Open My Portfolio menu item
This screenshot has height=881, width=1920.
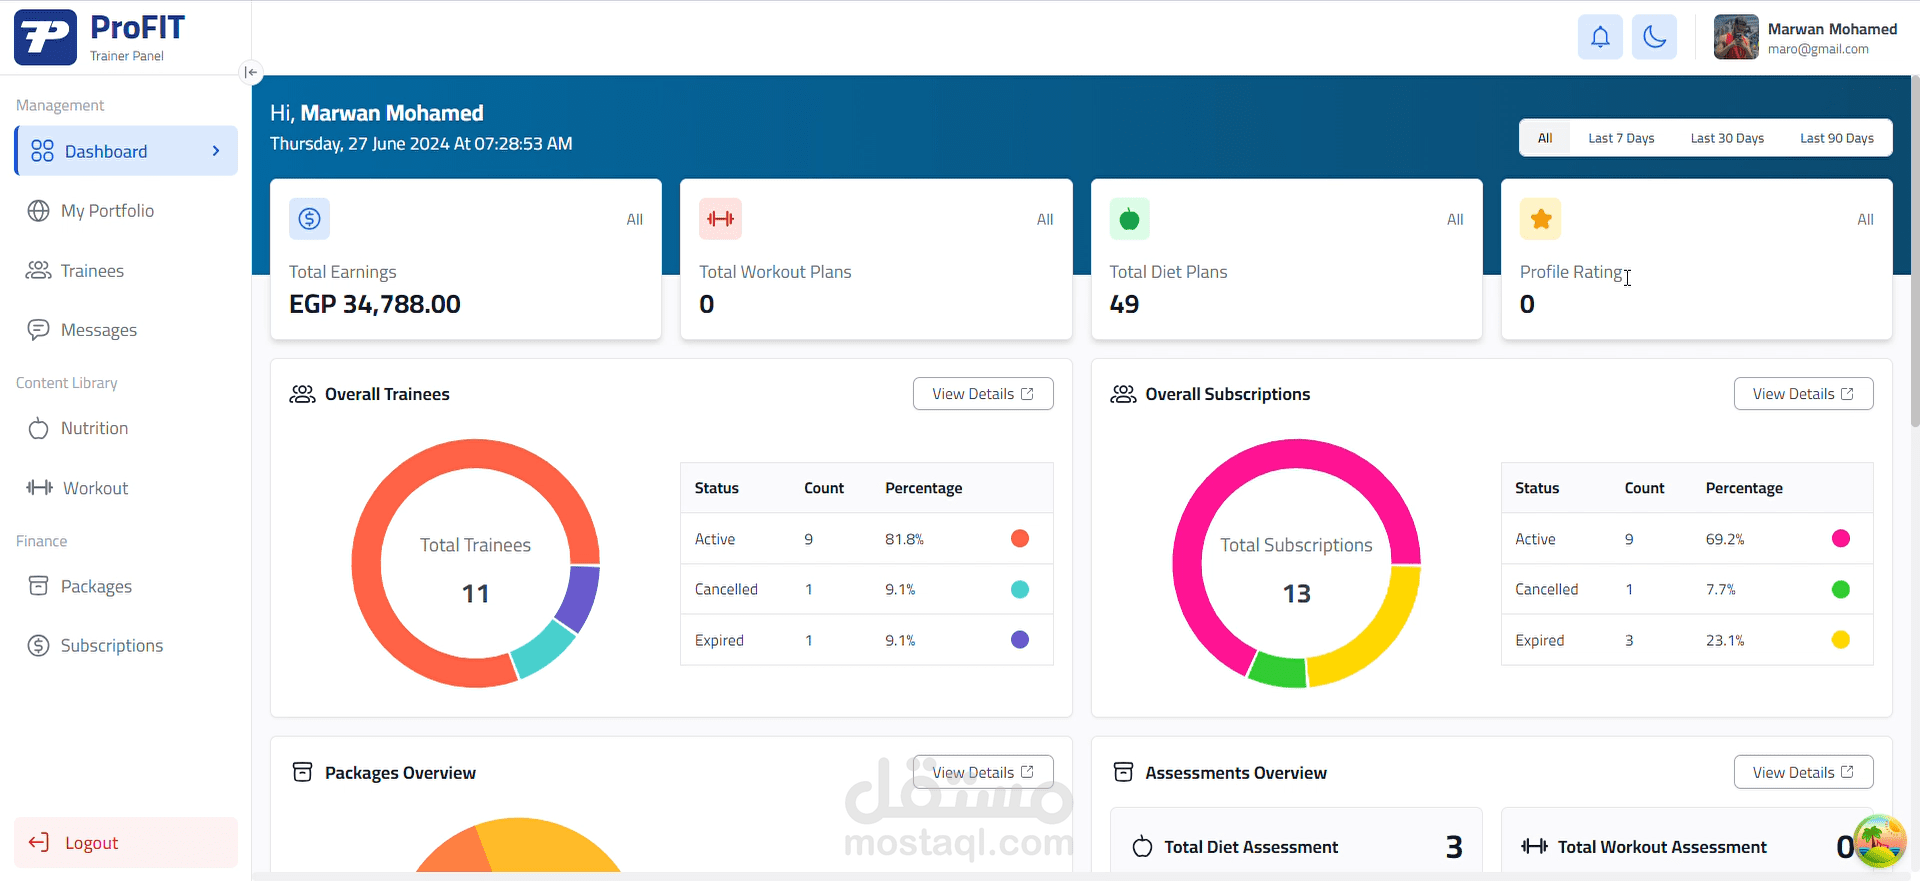pos(126,211)
